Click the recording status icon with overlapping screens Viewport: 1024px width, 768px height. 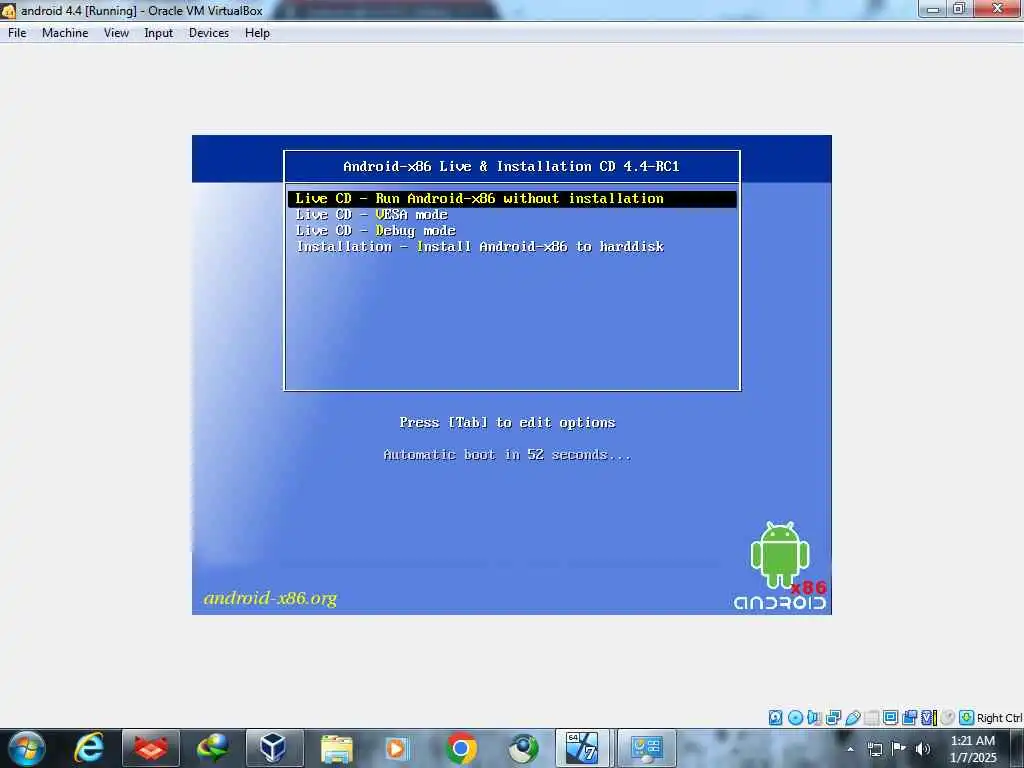tap(909, 718)
